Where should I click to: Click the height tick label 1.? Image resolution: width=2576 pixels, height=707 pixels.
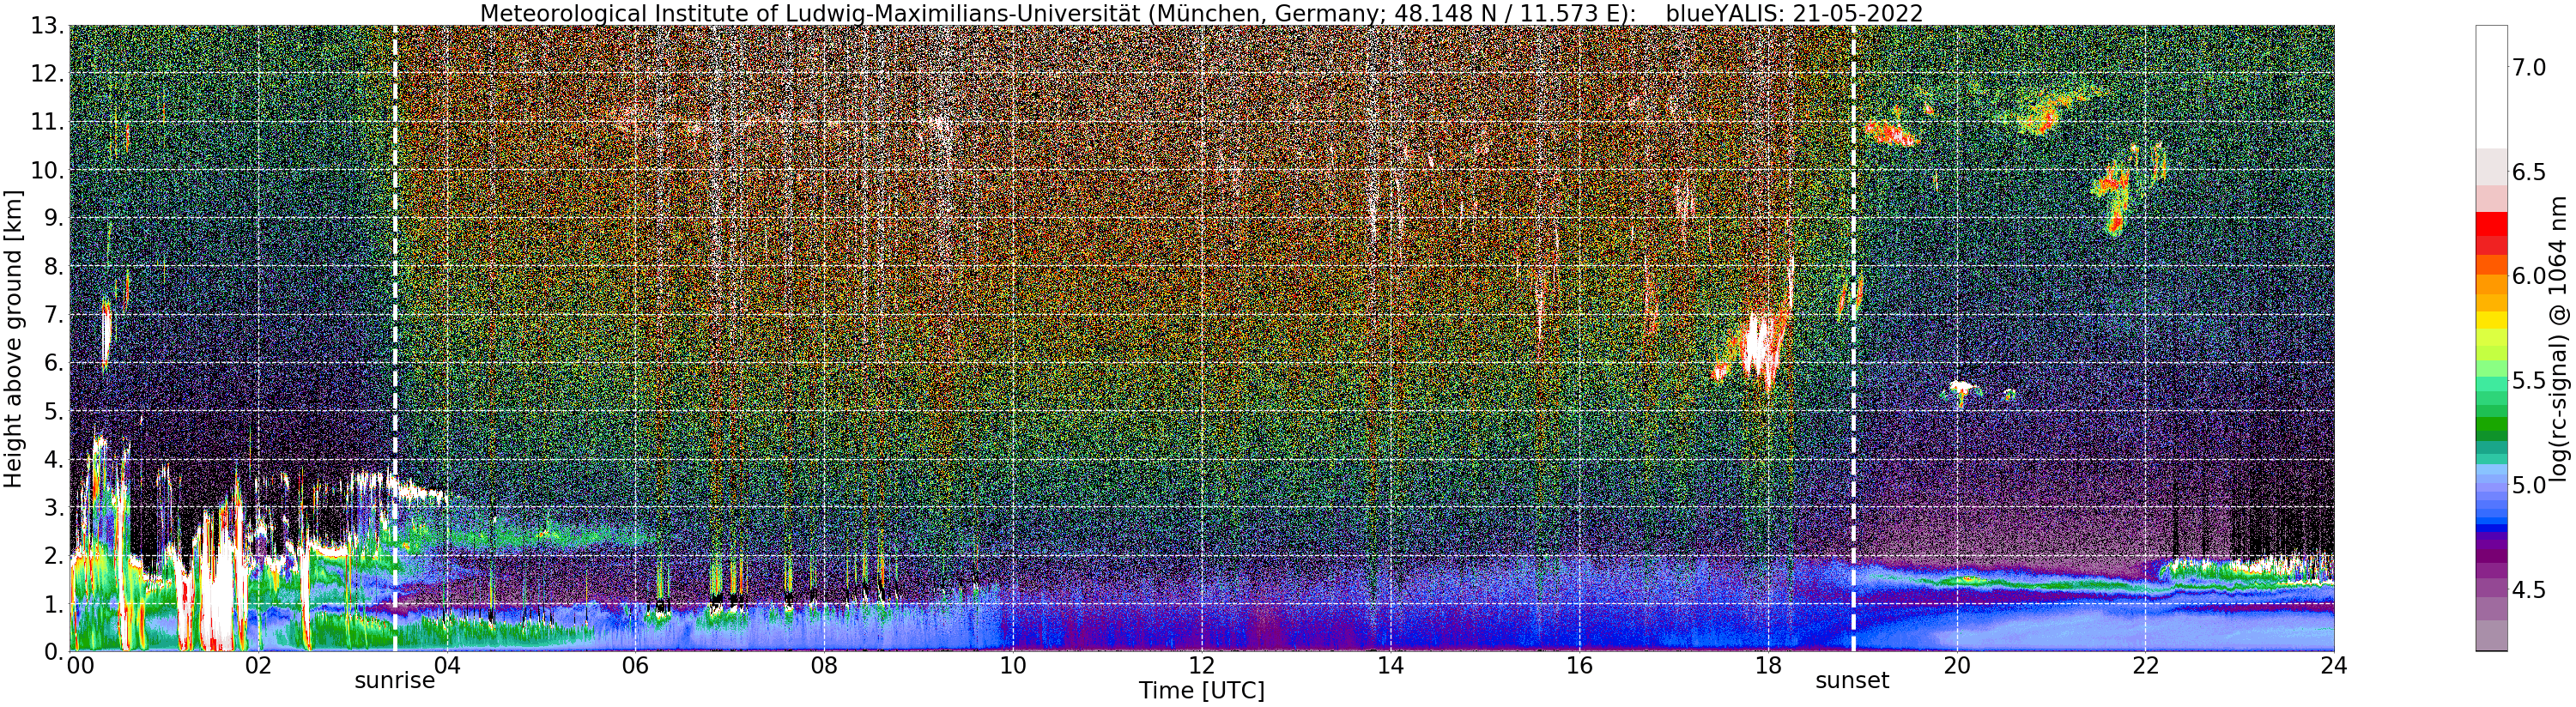52,604
